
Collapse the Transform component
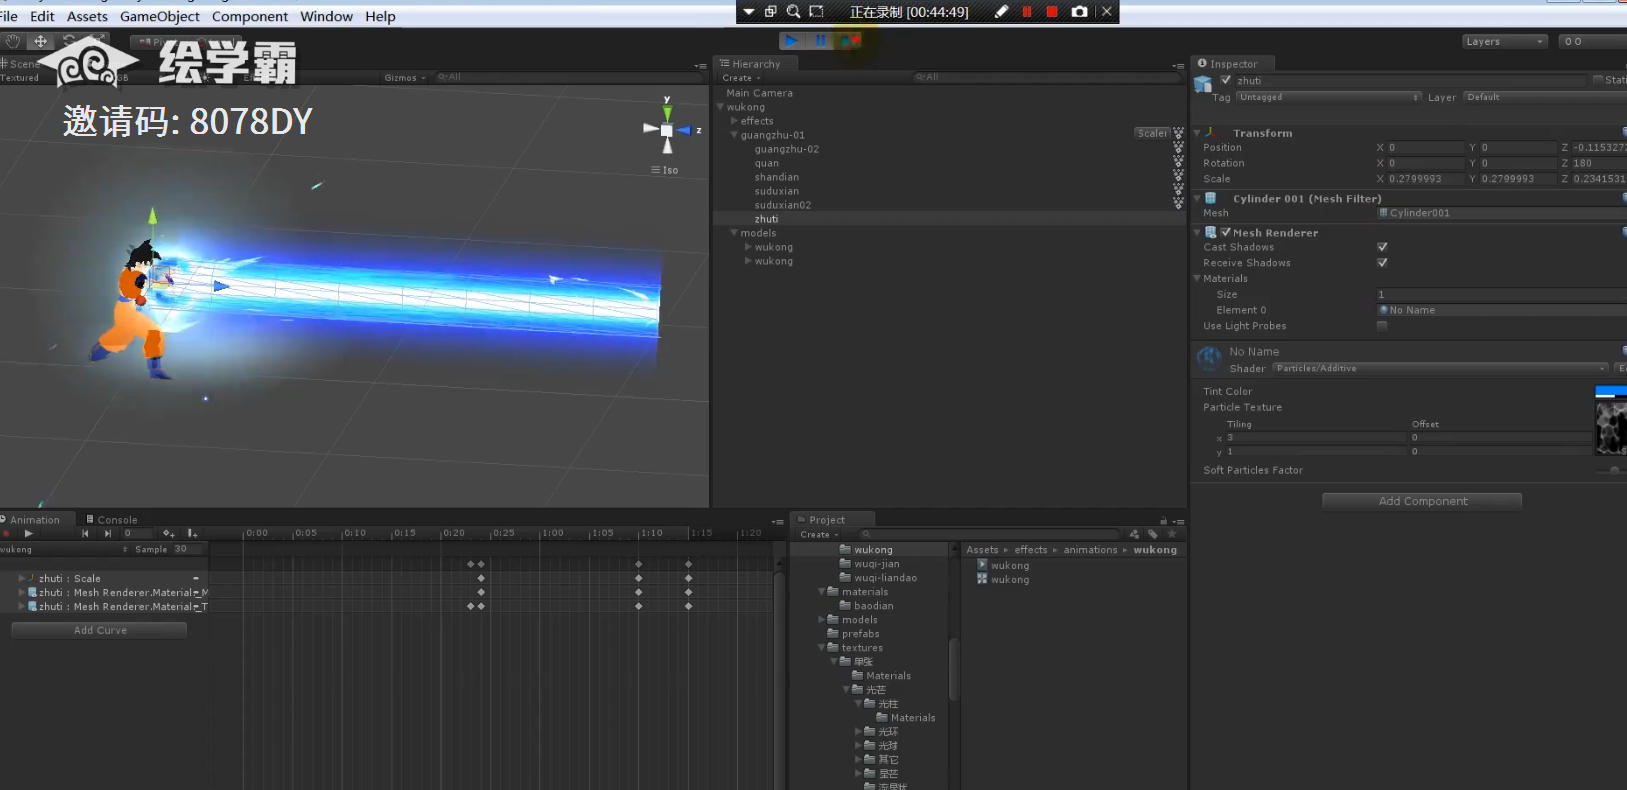[x=1197, y=133]
